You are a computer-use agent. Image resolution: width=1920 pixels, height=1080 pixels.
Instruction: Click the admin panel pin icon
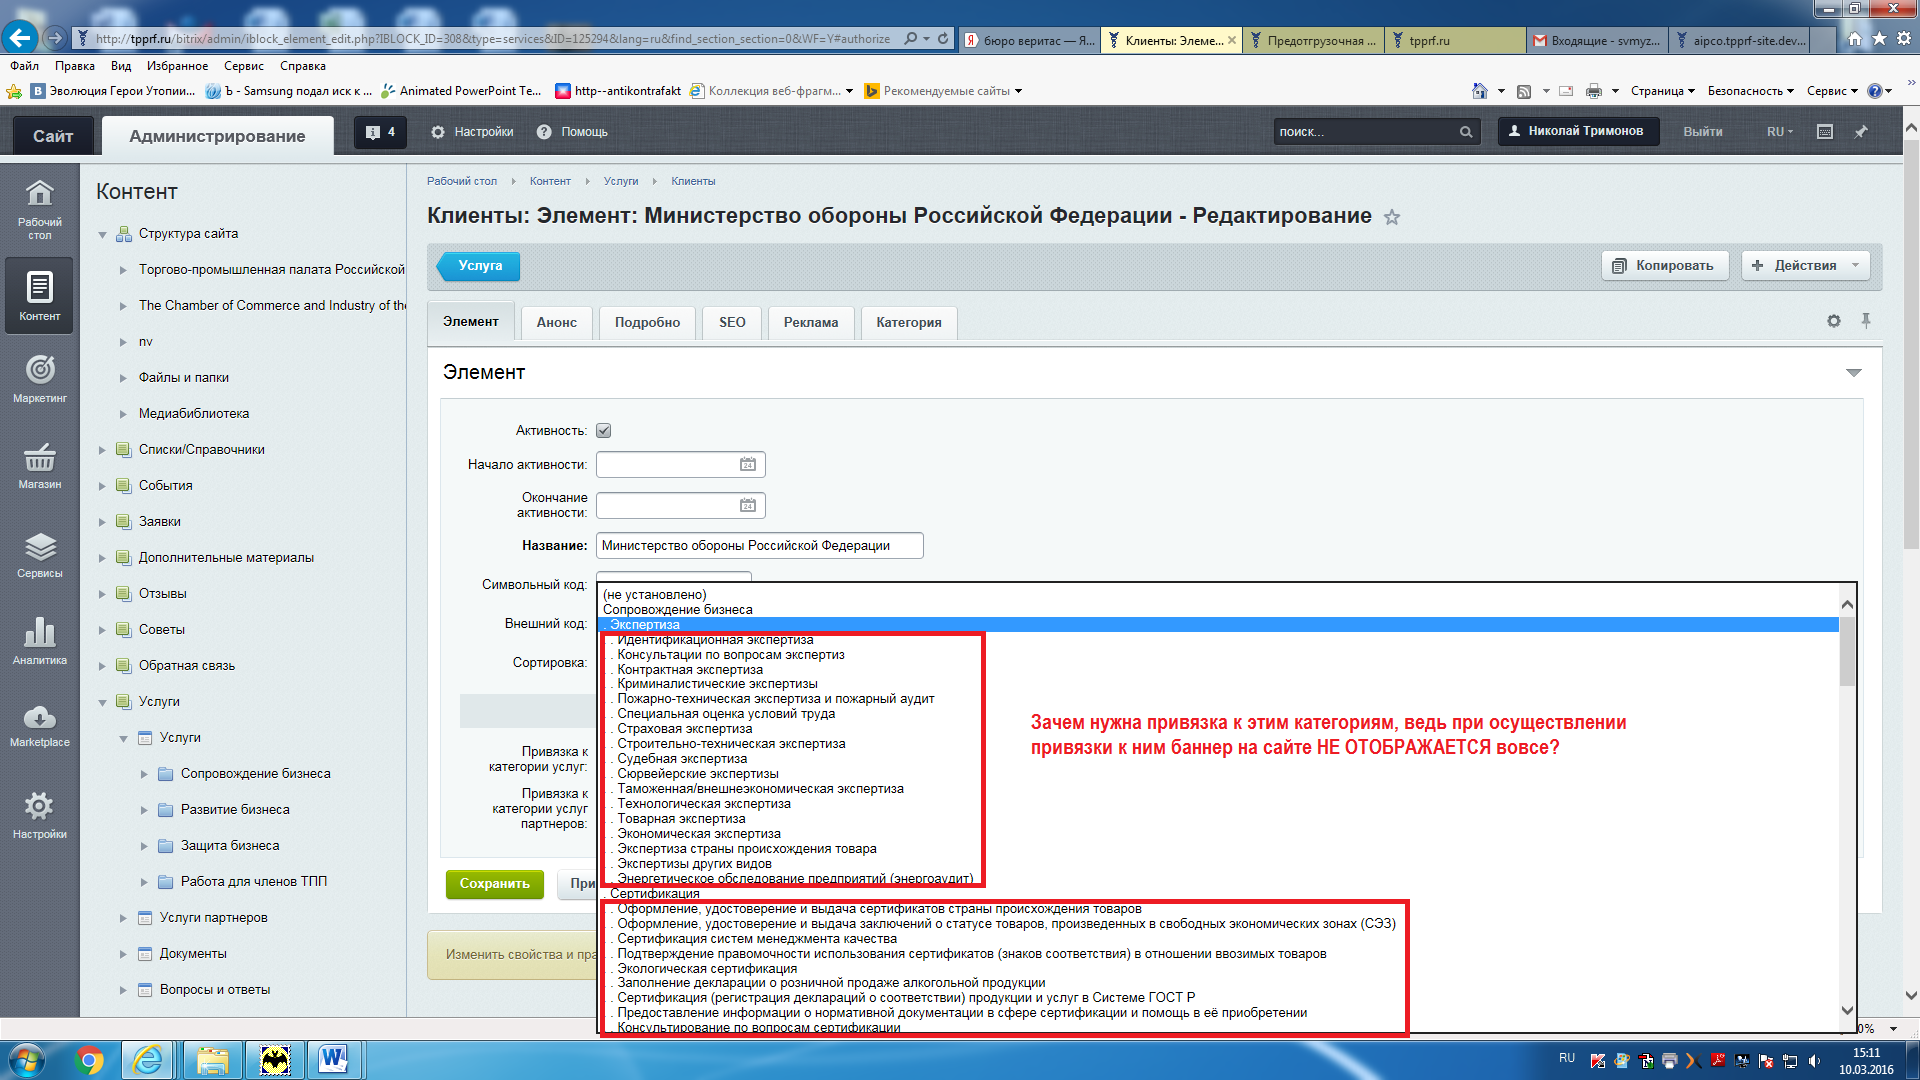coord(1861,132)
